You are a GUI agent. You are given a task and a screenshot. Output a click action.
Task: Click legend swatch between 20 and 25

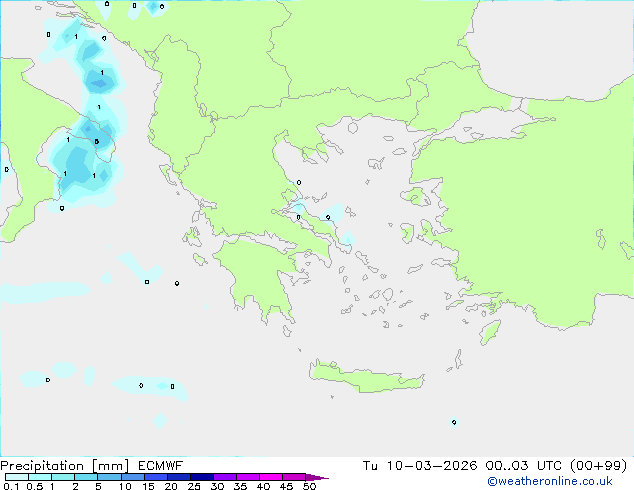(x=178, y=477)
